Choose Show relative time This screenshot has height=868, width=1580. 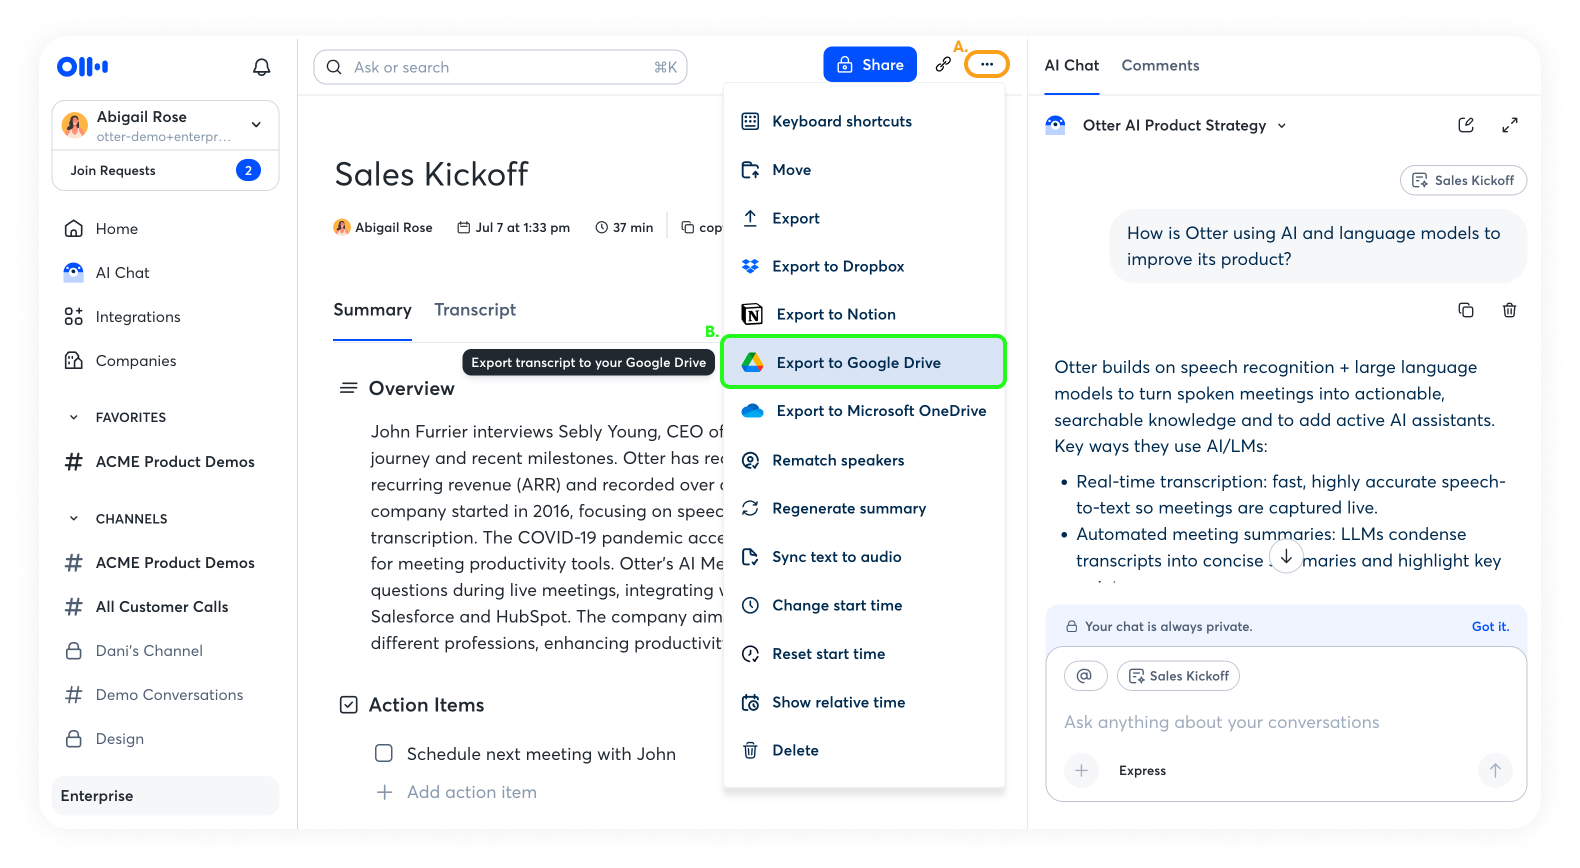coord(864,702)
